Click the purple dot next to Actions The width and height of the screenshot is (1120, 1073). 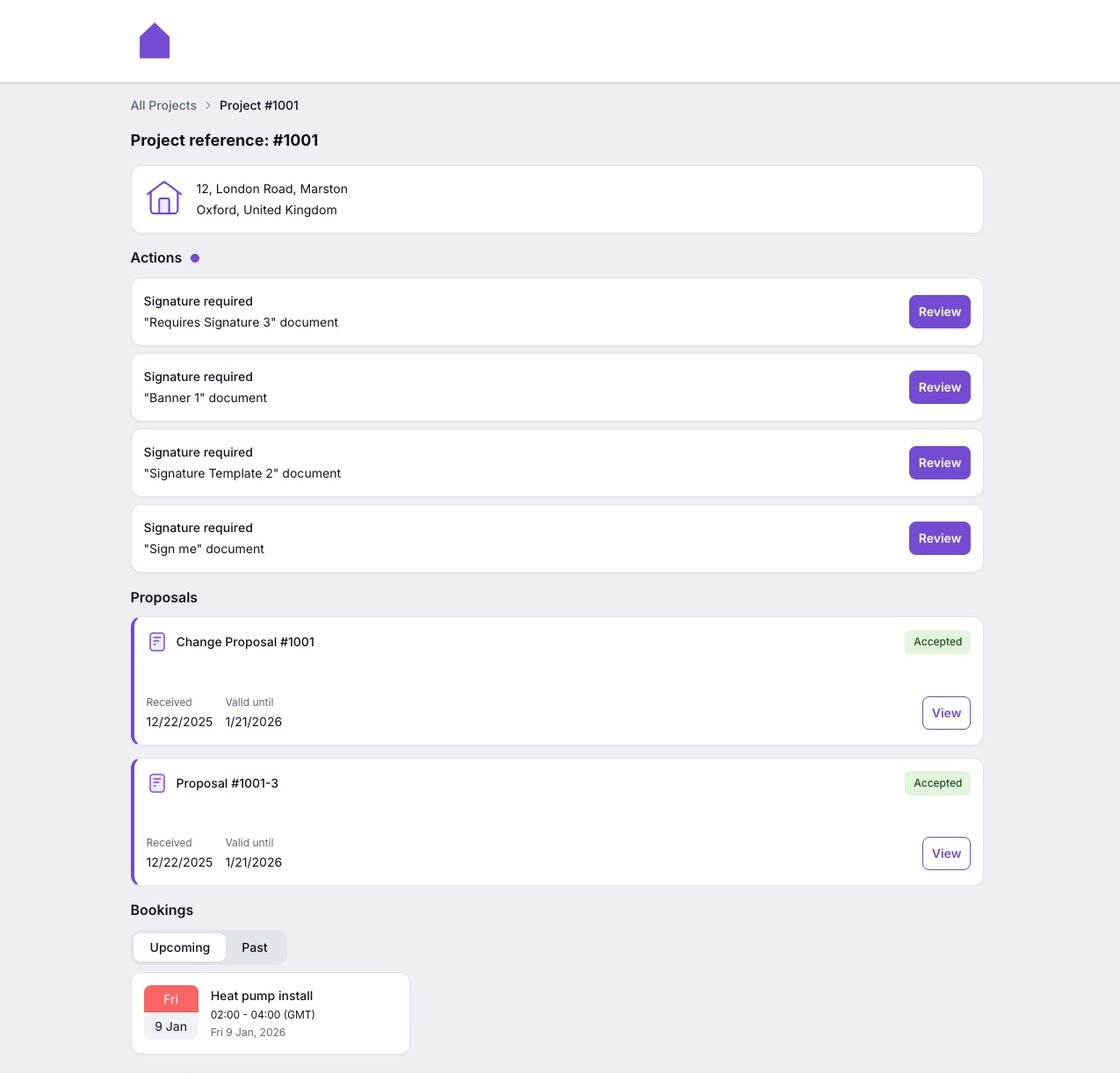click(x=195, y=258)
